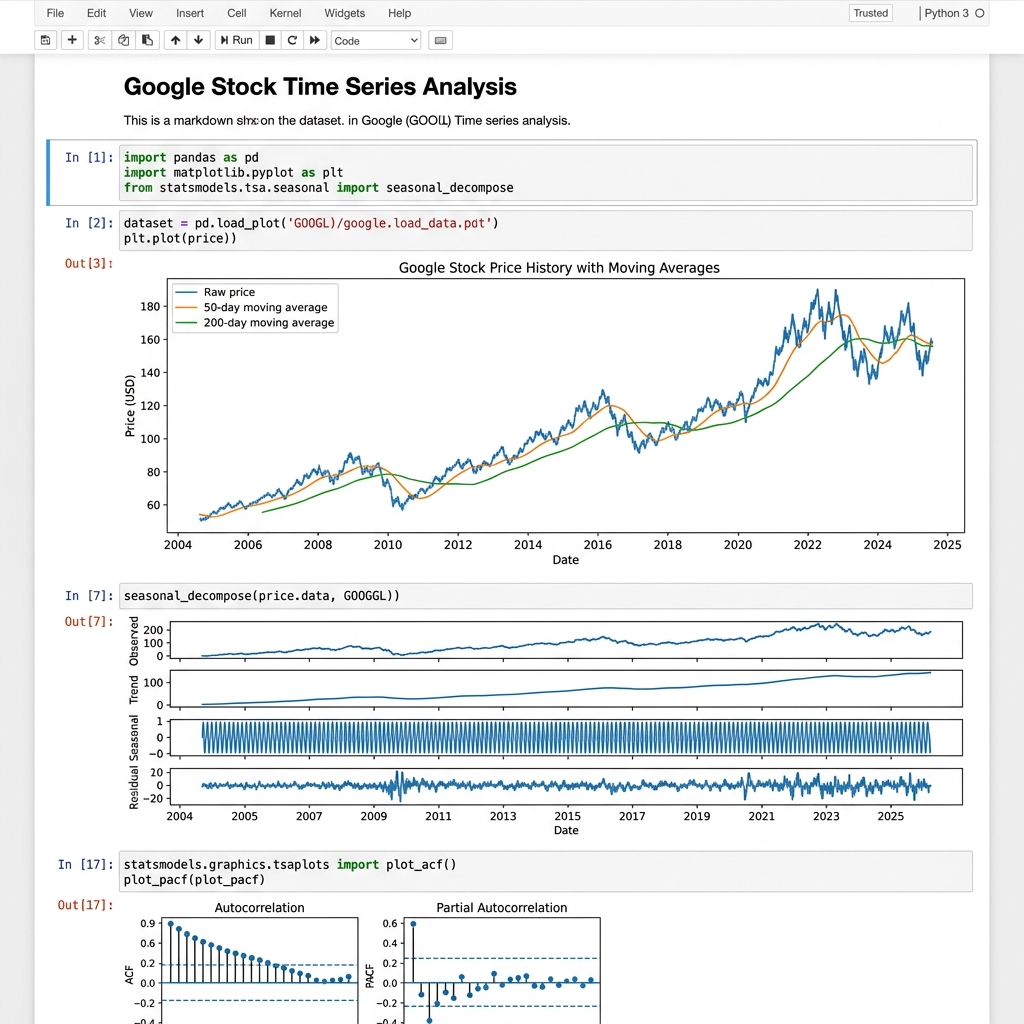The width and height of the screenshot is (1024, 1024).
Task: Save notebook with the save icon
Action: (x=45, y=40)
